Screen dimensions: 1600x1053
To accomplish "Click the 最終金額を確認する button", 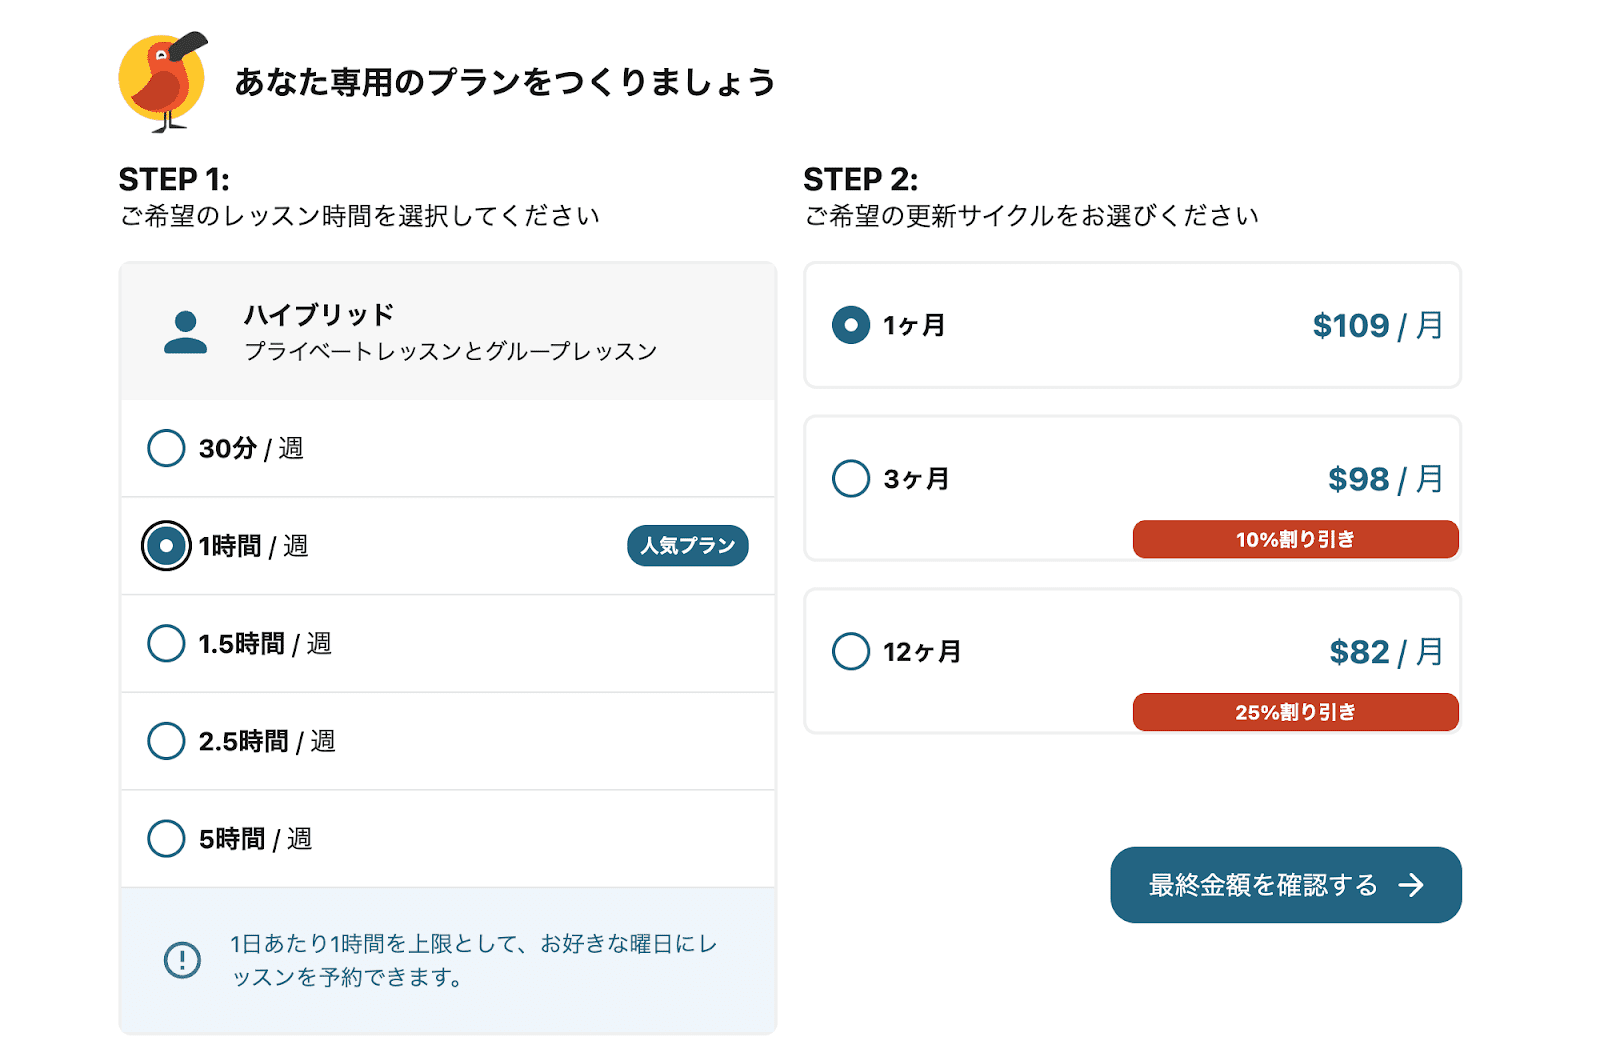I will [x=1286, y=885].
